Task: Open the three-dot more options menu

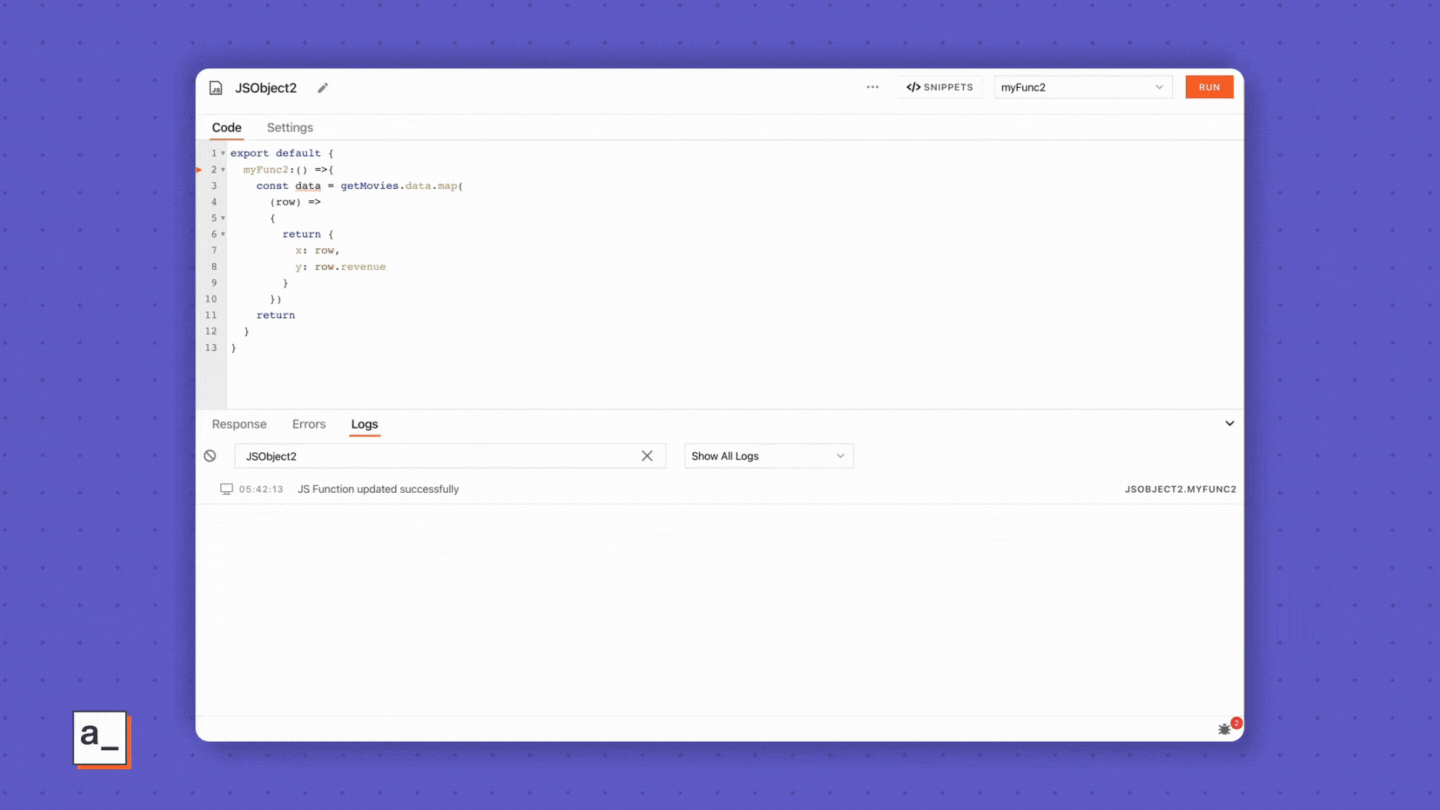Action: click(872, 87)
